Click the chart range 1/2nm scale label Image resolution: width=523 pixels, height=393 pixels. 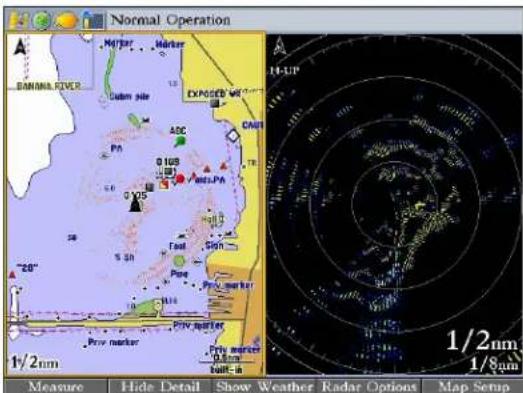(x=34, y=362)
